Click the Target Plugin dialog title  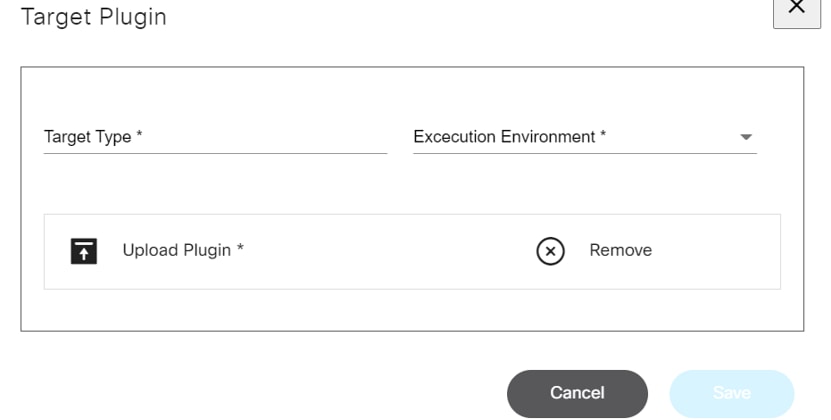[93, 17]
